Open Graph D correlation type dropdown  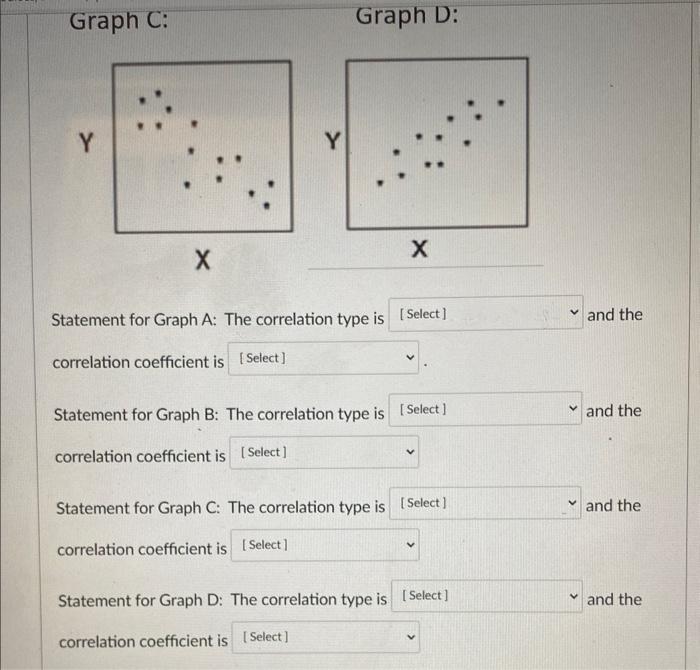[x=487, y=596]
